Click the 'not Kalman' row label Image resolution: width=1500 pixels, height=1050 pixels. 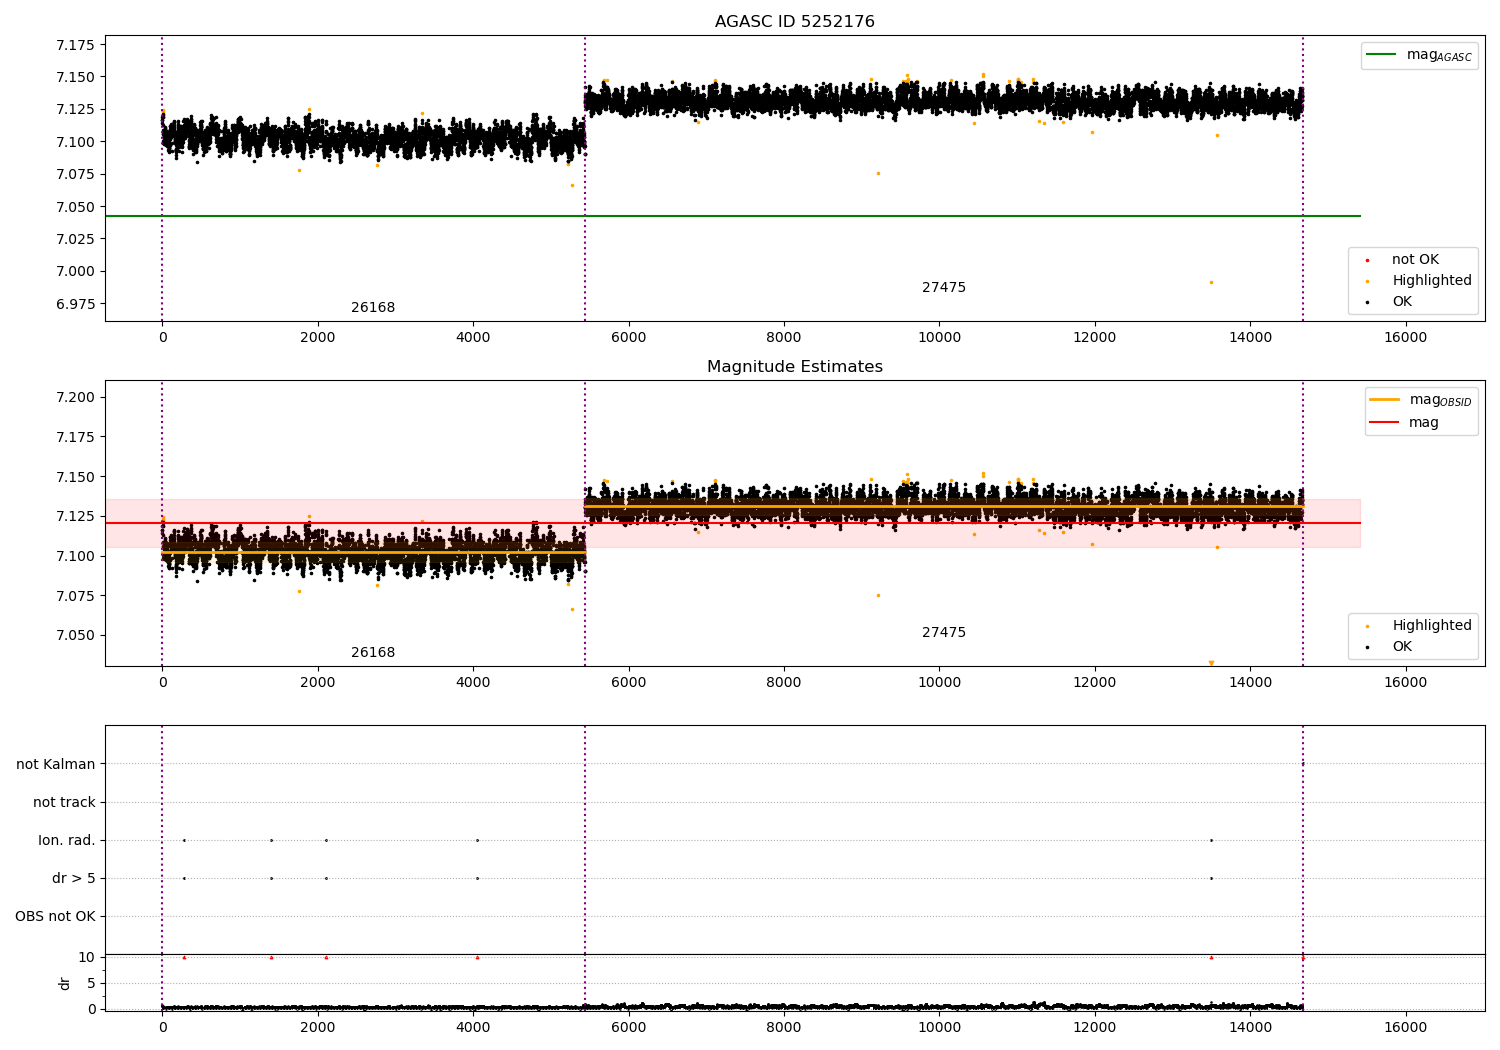[x=56, y=765]
